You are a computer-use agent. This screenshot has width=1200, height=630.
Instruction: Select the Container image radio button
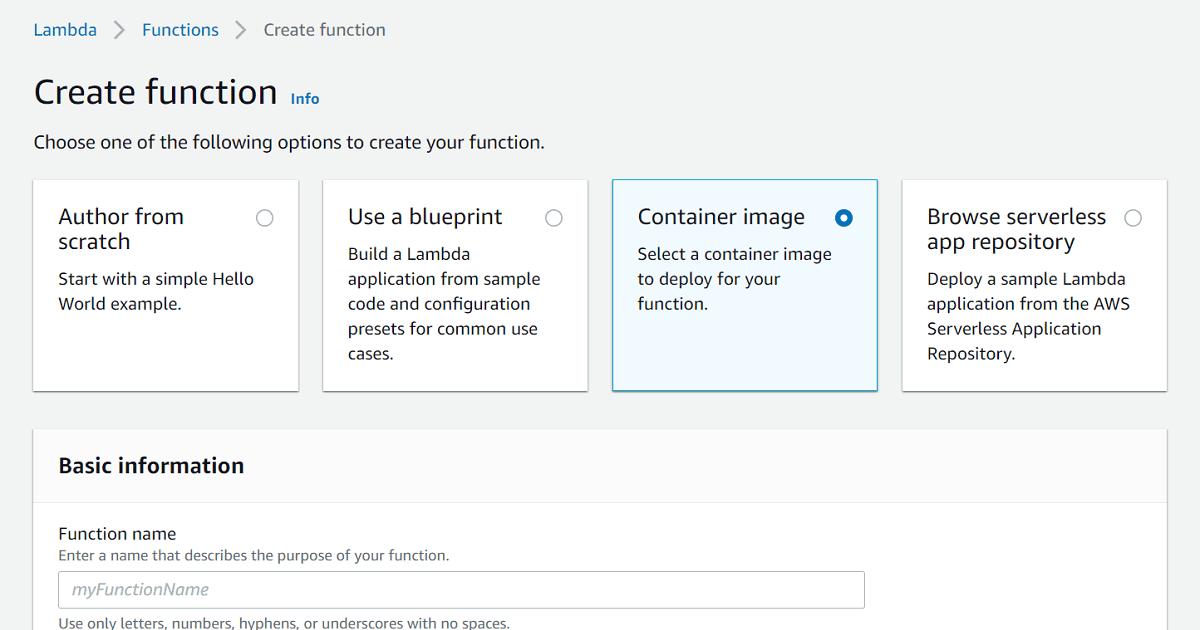[x=844, y=218]
